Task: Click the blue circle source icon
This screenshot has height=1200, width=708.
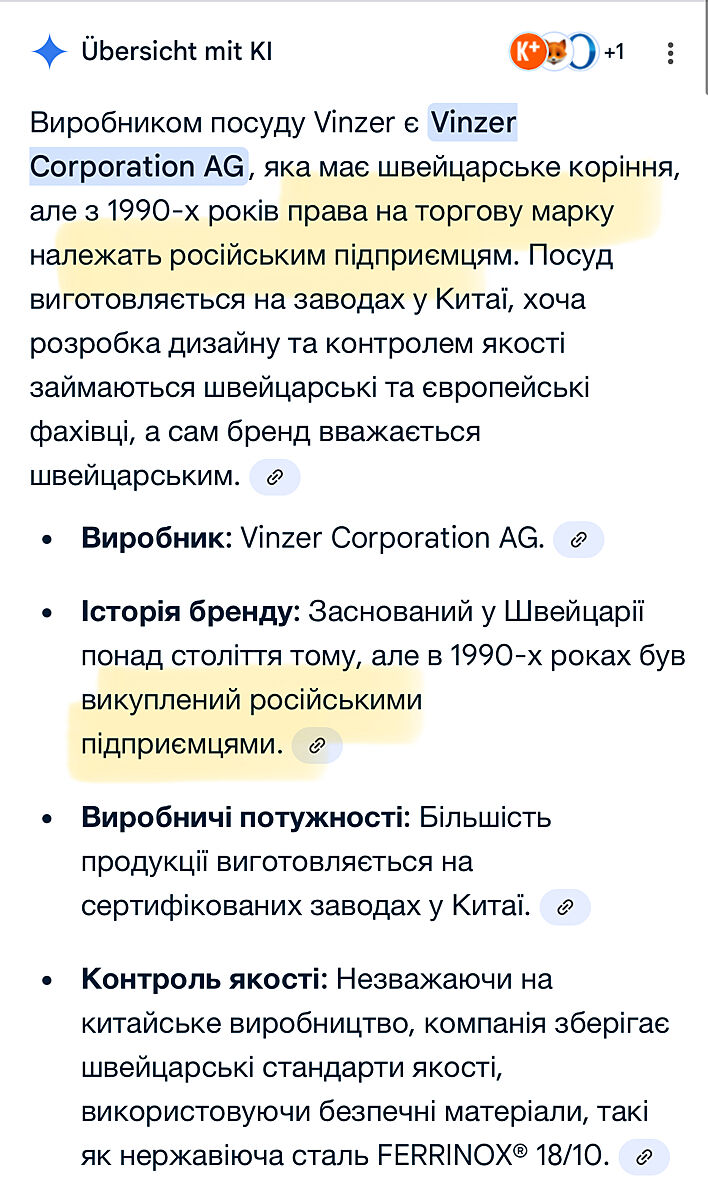Action: [x=583, y=52]
